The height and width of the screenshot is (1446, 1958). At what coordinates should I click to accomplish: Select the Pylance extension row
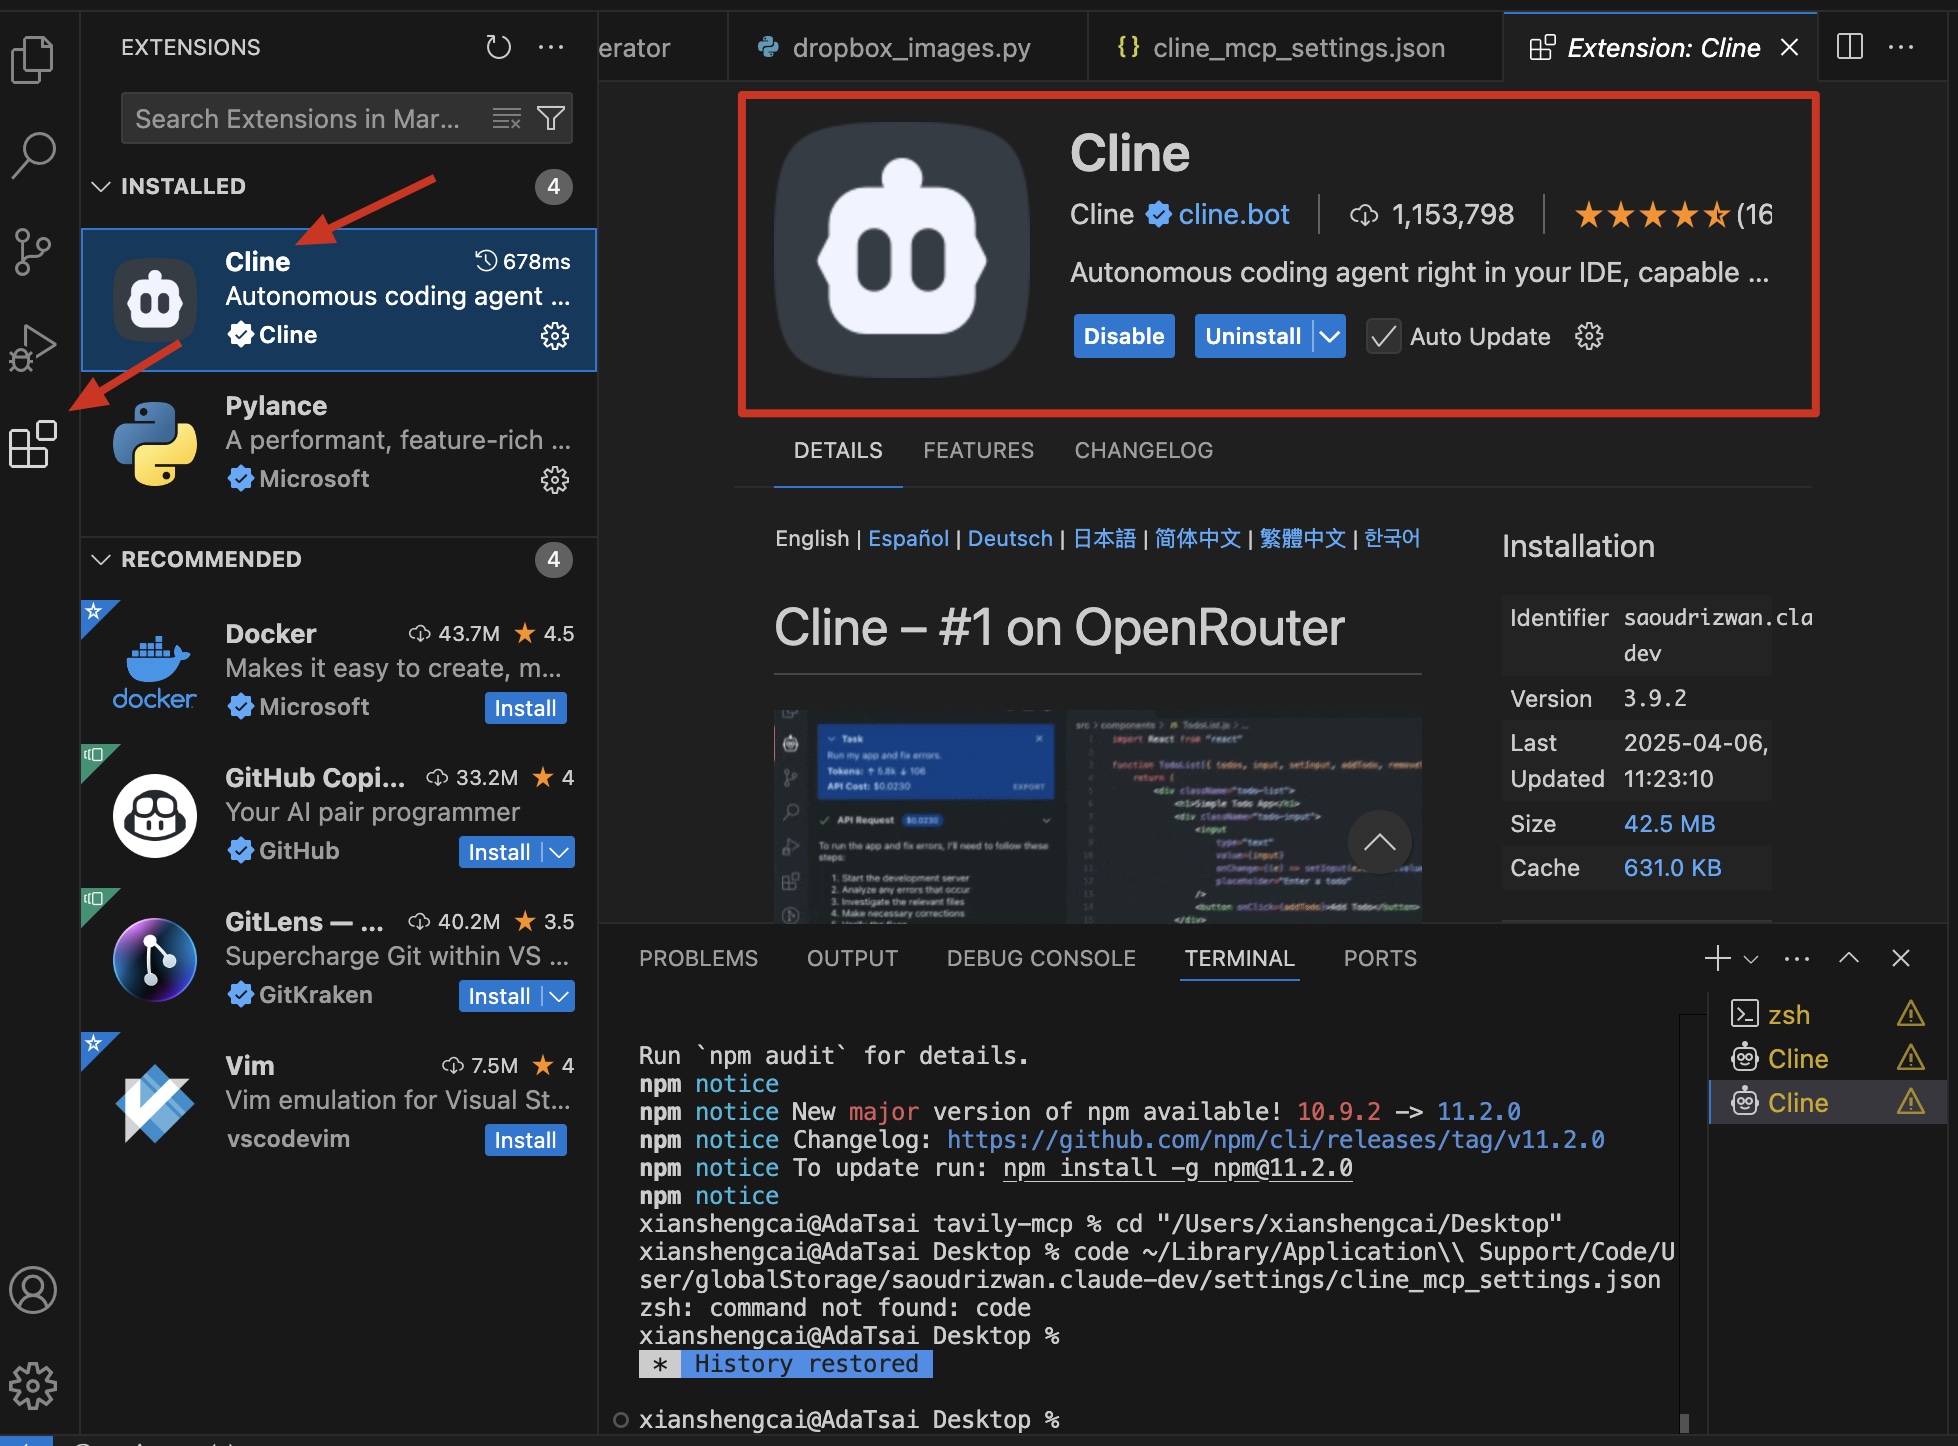click(339, 444)
